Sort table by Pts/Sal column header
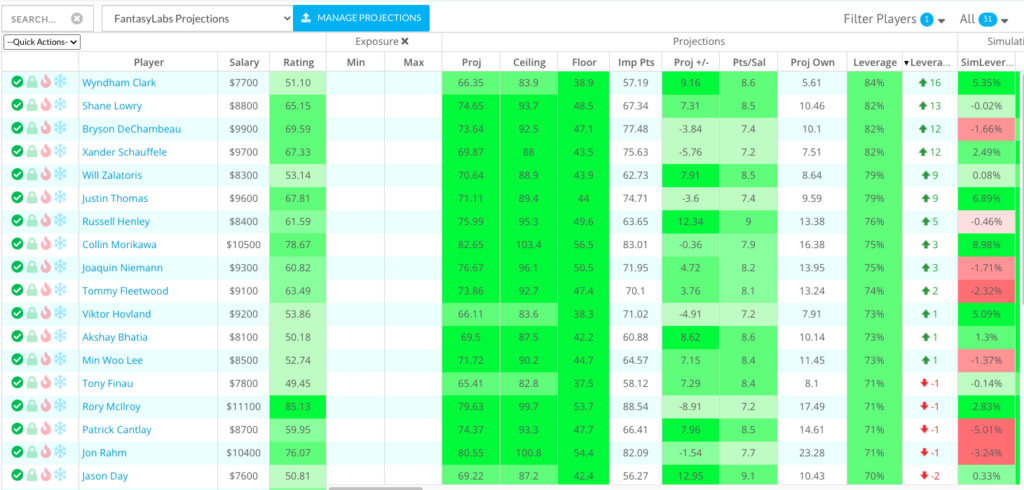 (x=748, y=63)
